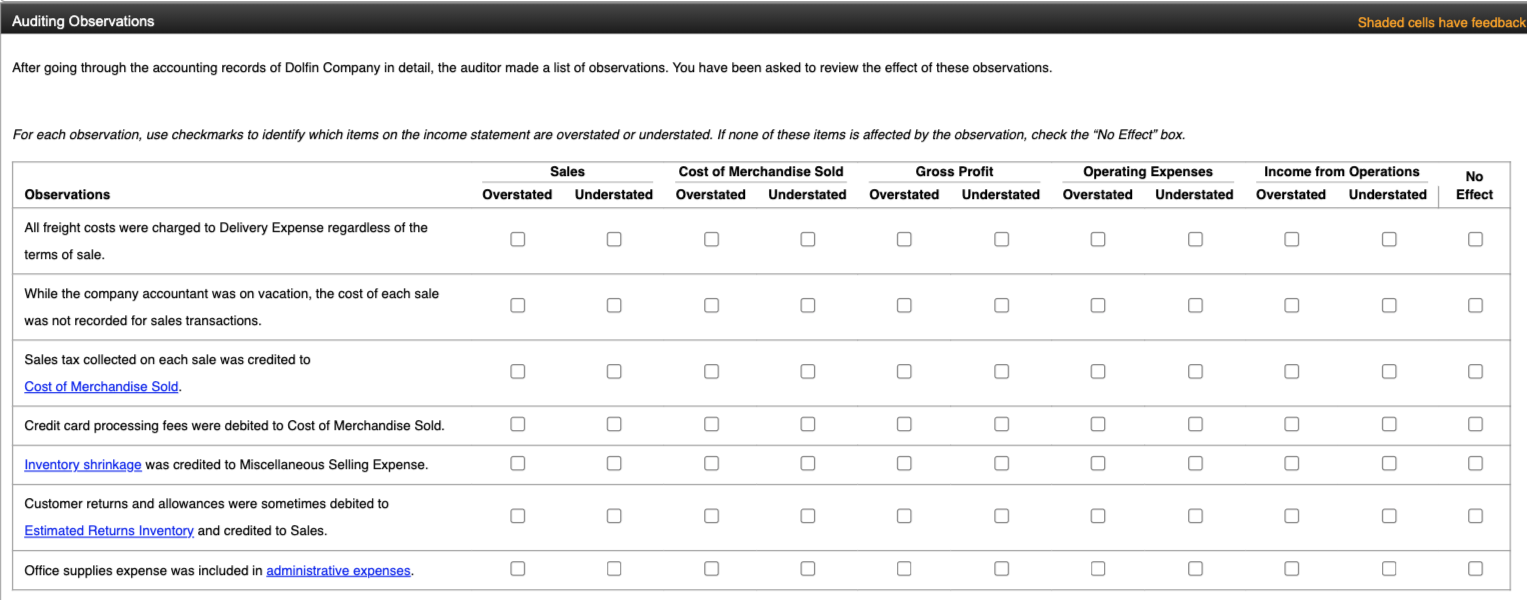Check Income from Operations Overstated for accountant vacation row
Image resolution: width=1527 pixels, height=600 pixels.
(x=1291, y=305)
